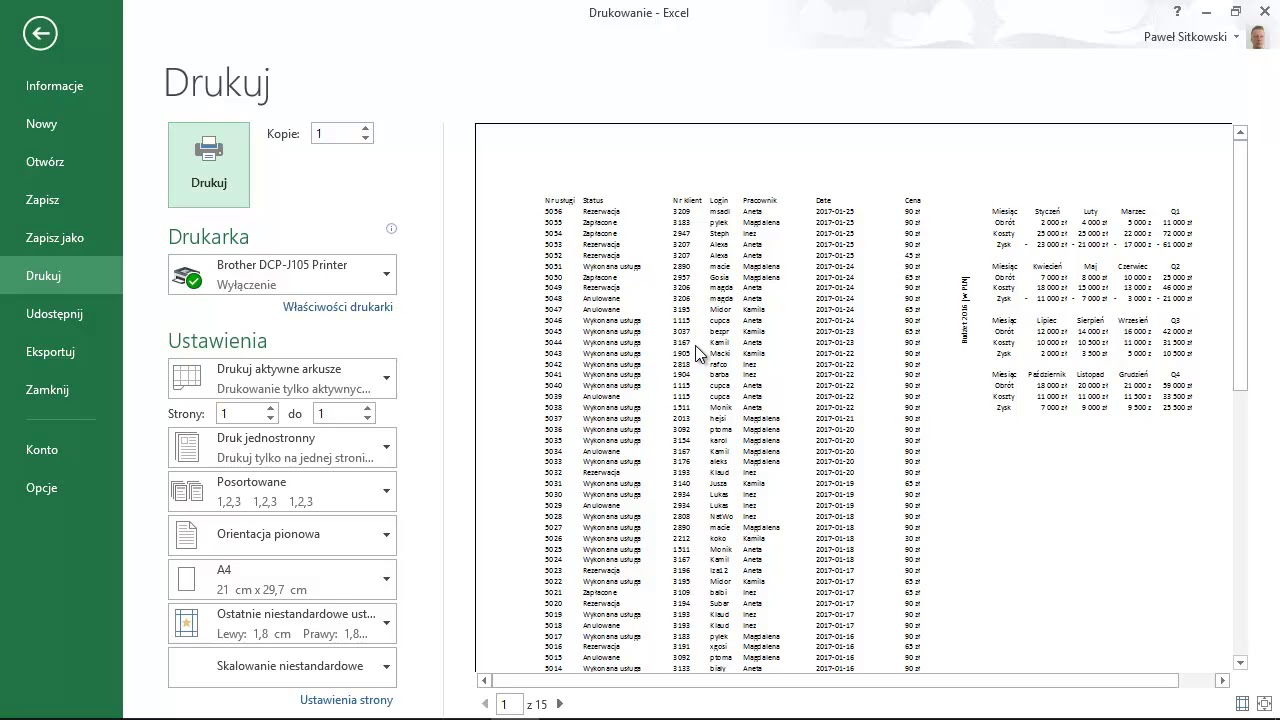Select Zapisz jako in sidebar
The image size is (1280, 720).
61,238
